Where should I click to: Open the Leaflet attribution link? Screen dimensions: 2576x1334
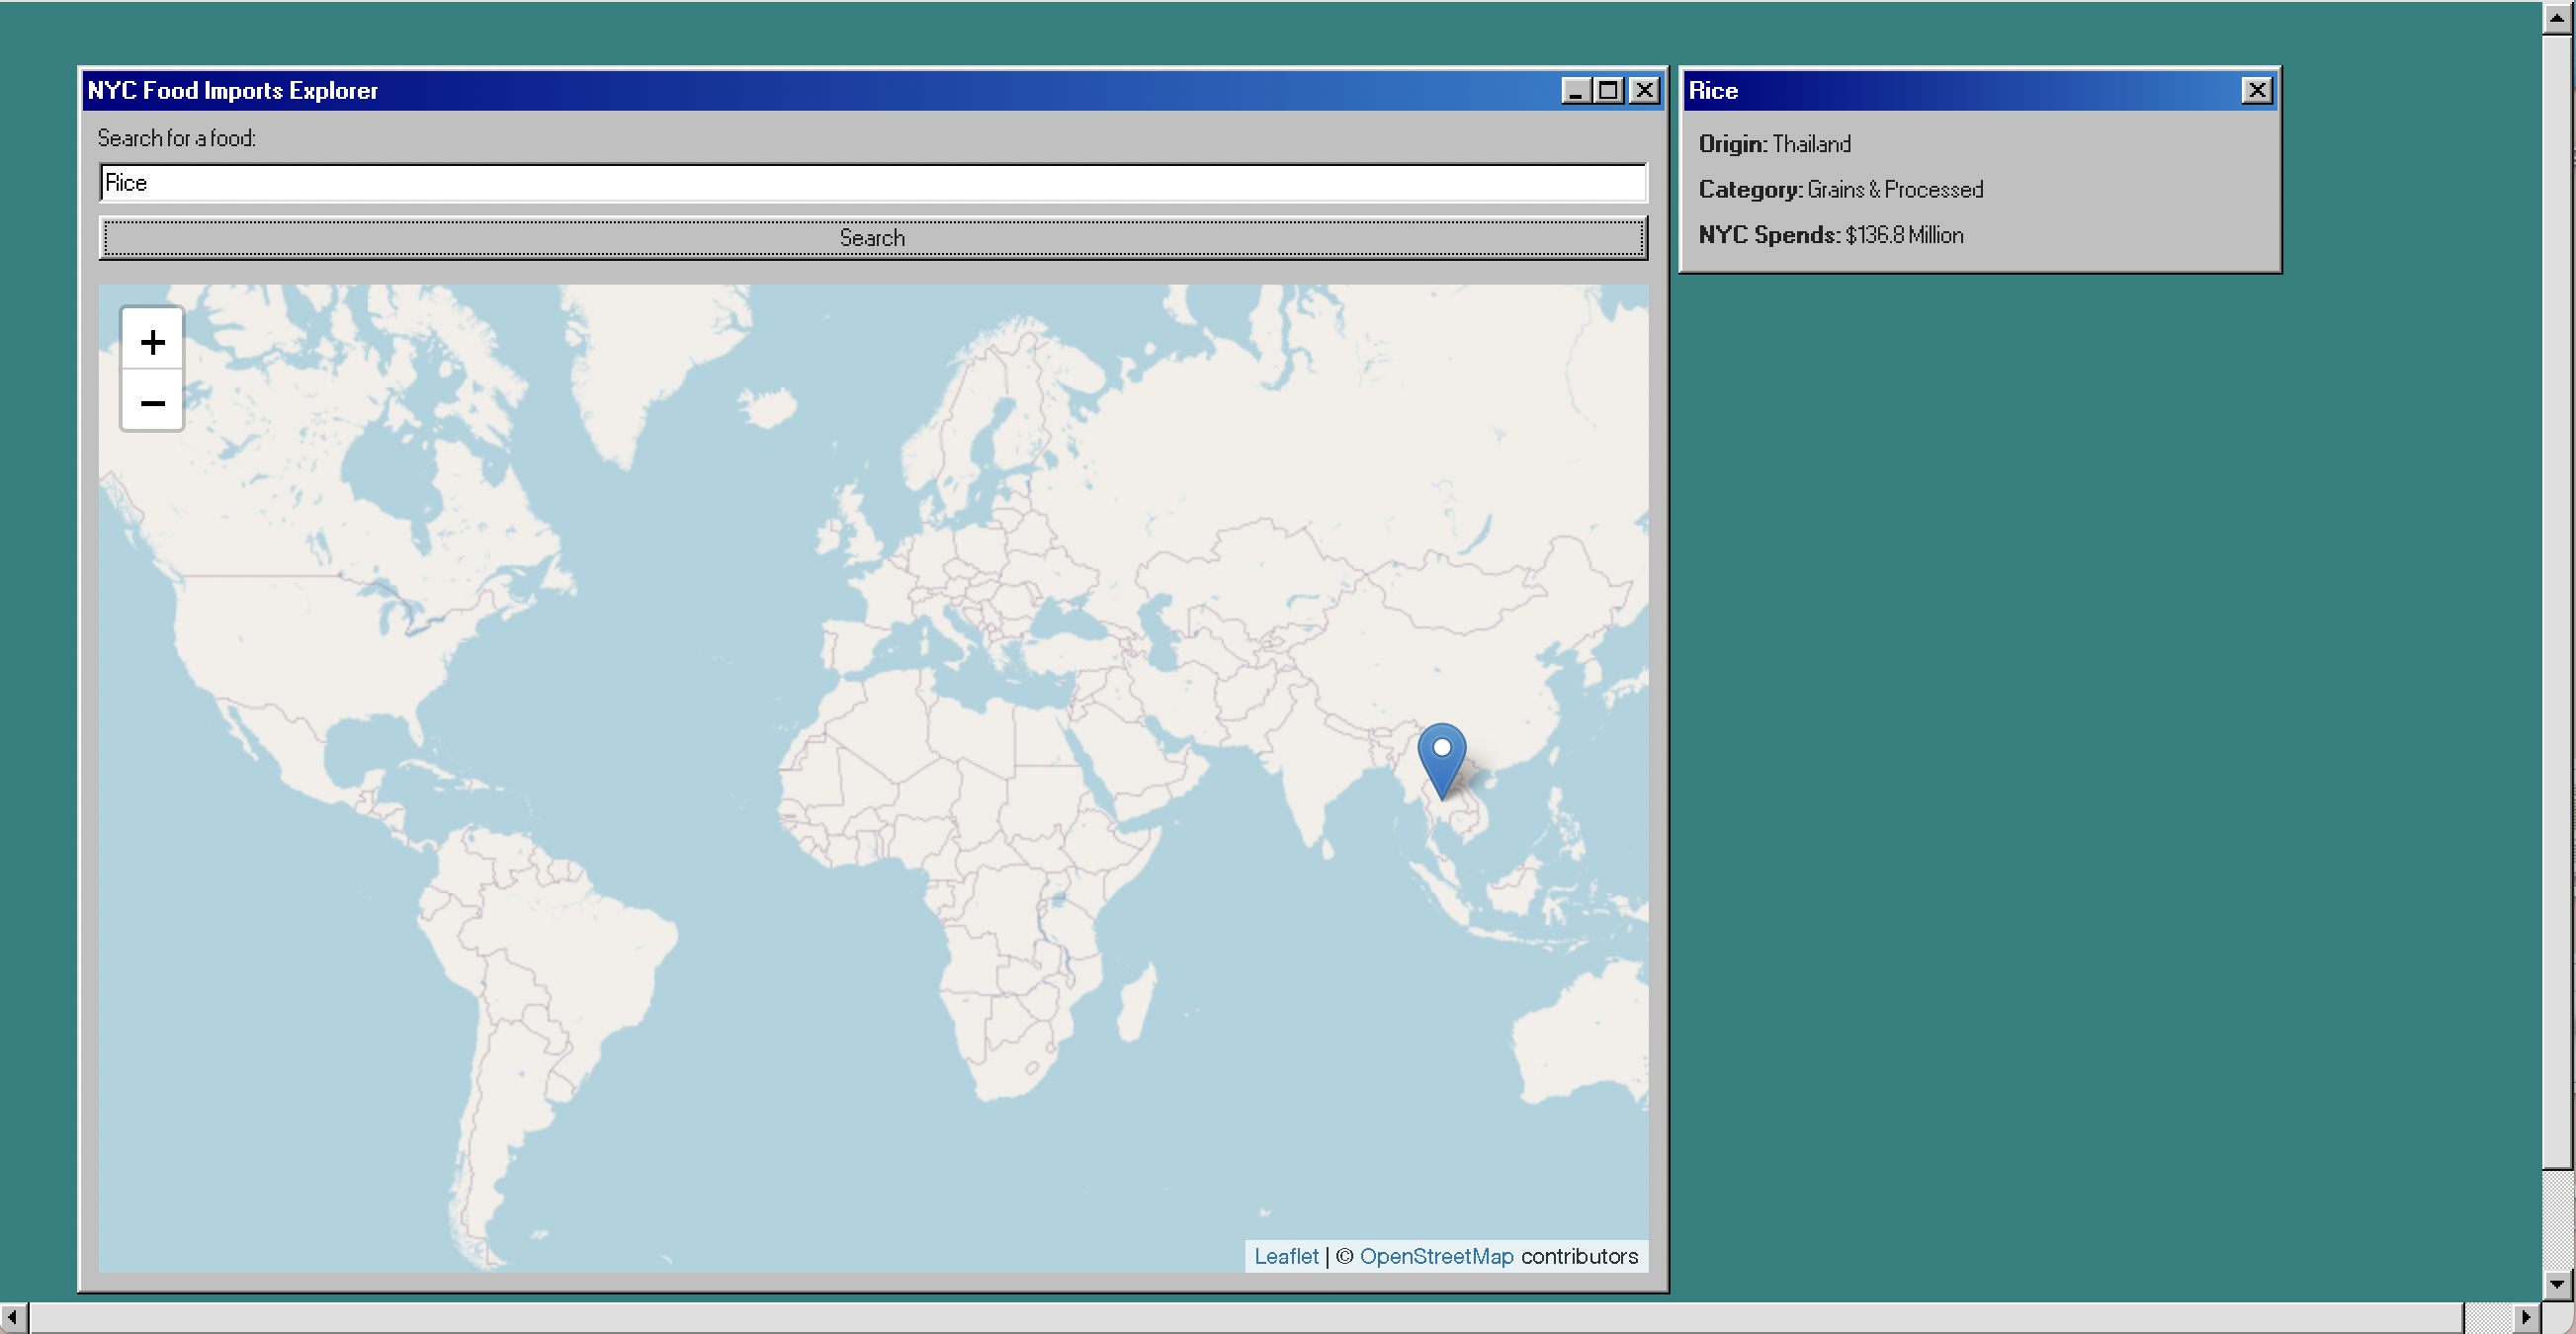(1286, 1256)
